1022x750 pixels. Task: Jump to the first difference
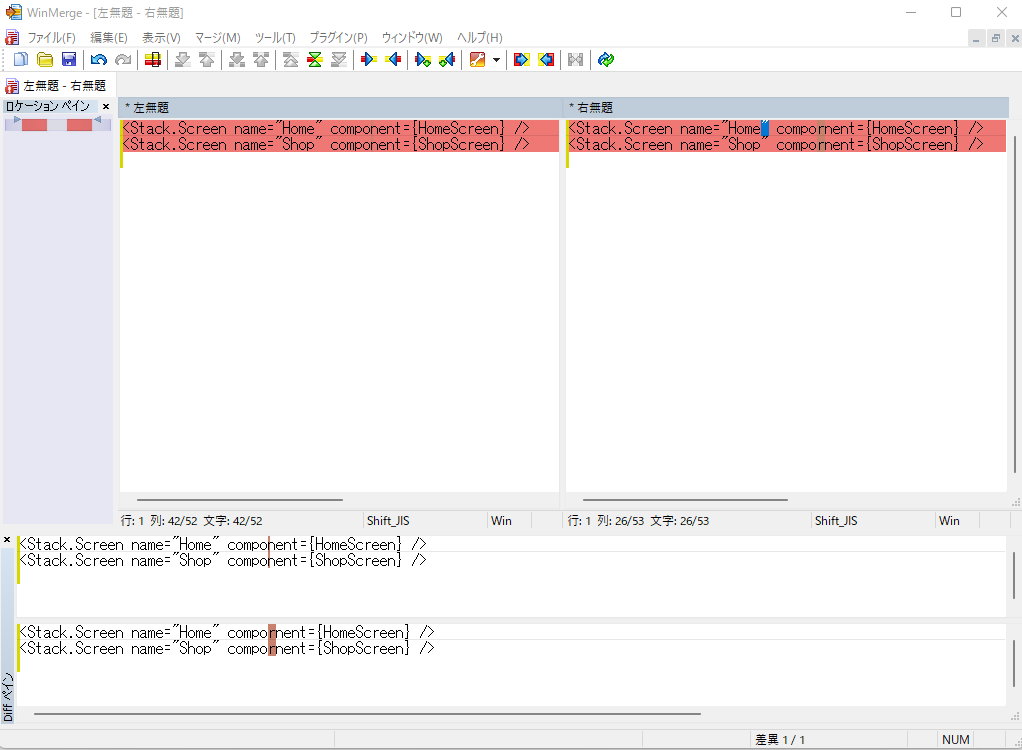(x=291, y=60)
